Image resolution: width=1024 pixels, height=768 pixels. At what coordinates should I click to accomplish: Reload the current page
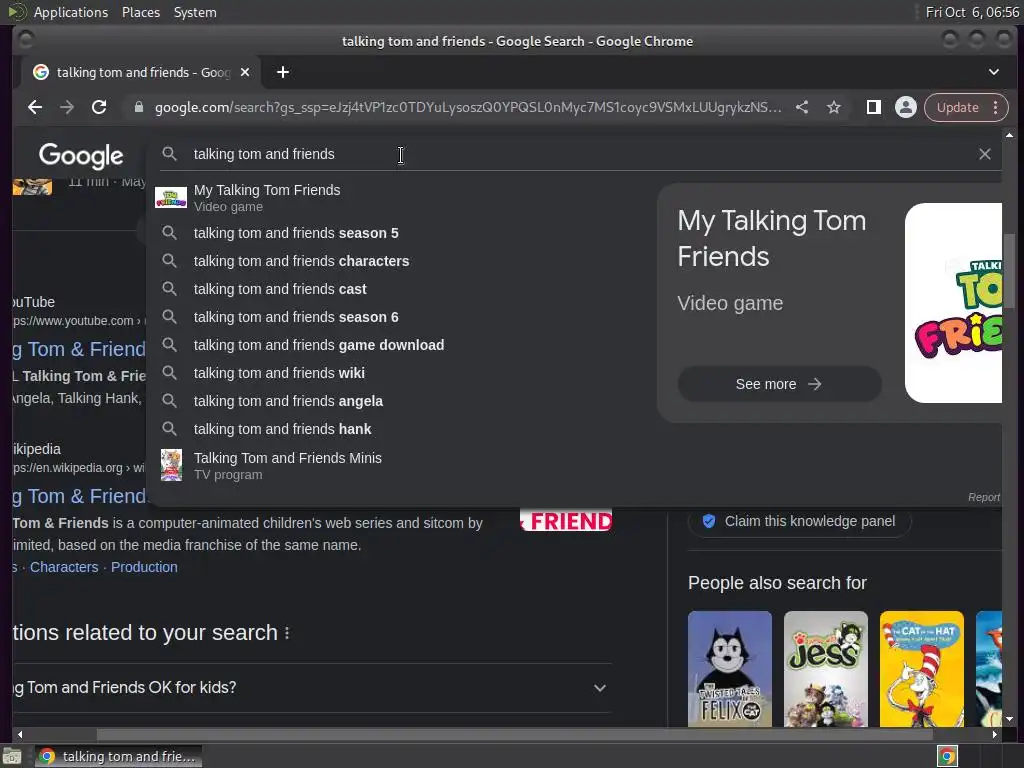99,108
